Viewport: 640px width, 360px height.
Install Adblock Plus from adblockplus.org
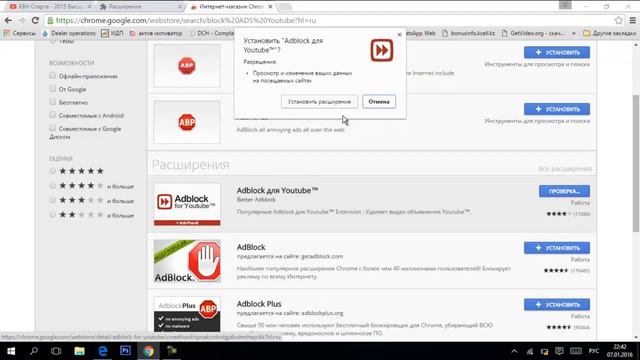click(557, 304)
